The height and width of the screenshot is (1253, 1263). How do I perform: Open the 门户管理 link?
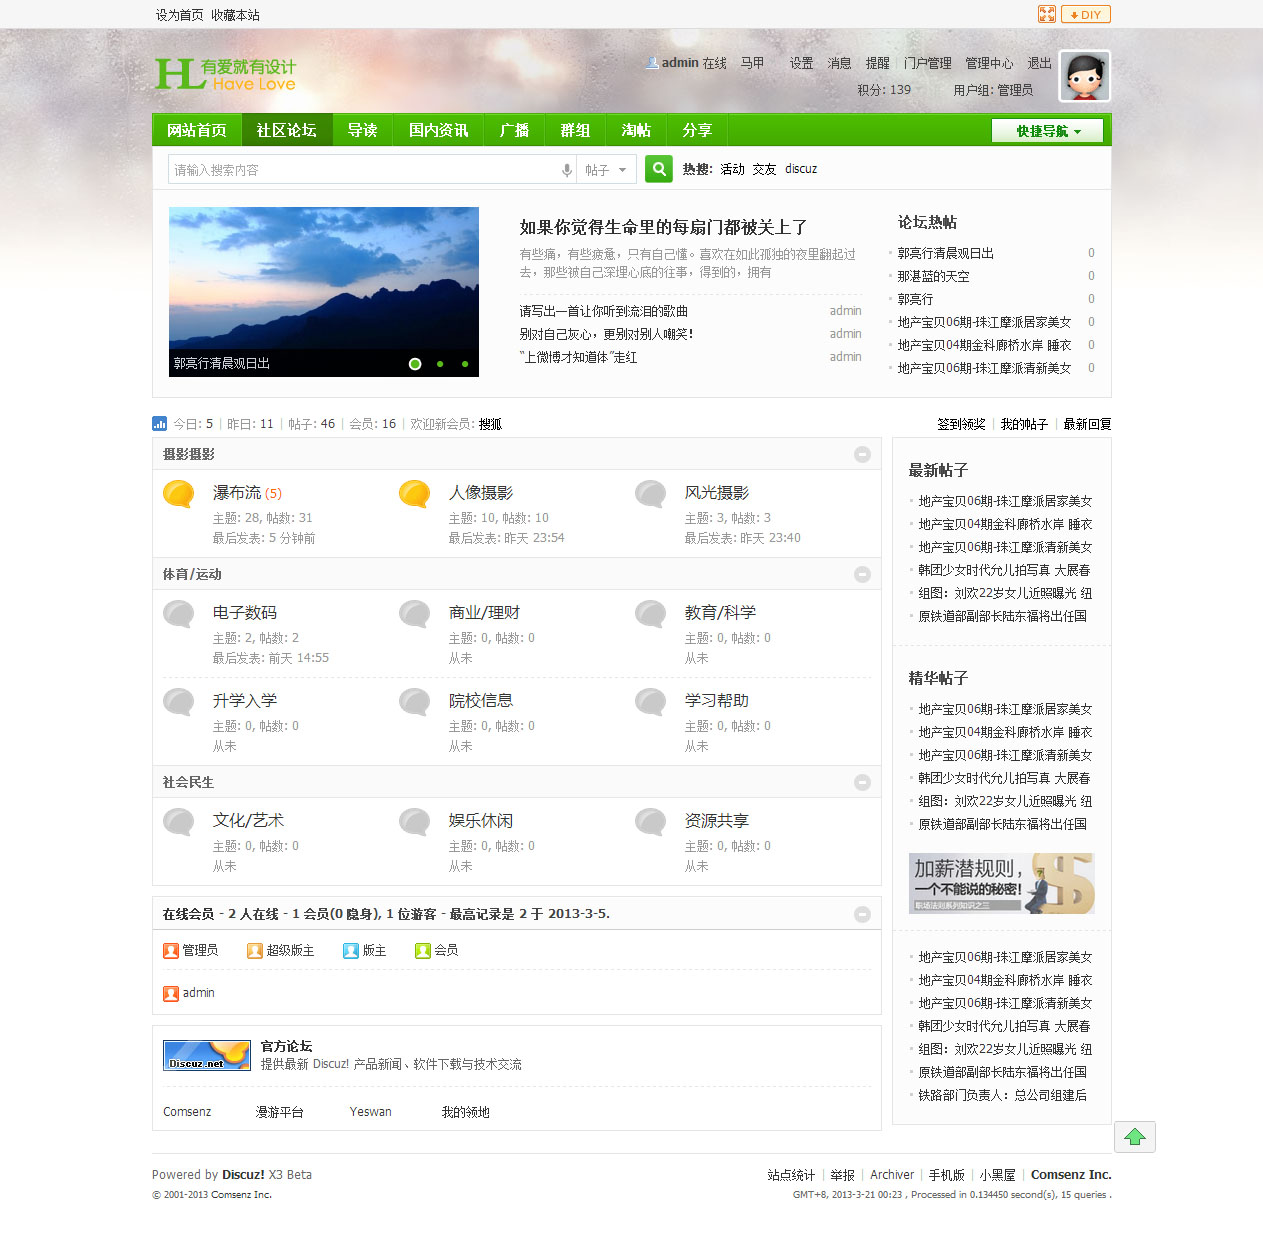pos(928,63)
